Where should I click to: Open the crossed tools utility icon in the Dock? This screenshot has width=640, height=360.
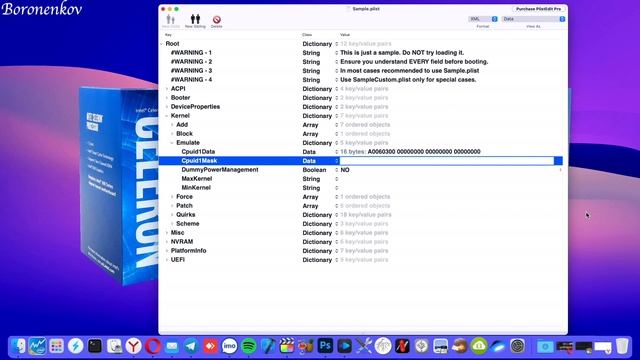(364, 347)
